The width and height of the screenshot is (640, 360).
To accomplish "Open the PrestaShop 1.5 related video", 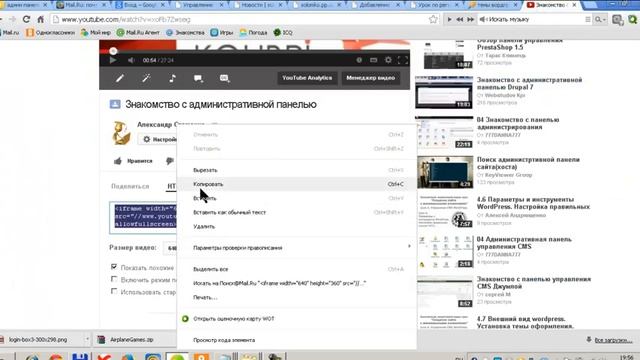I will point(520,44).
